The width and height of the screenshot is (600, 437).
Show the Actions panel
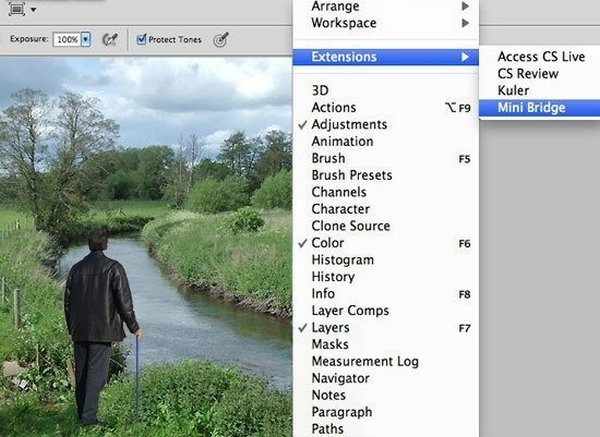coord(386,108)
